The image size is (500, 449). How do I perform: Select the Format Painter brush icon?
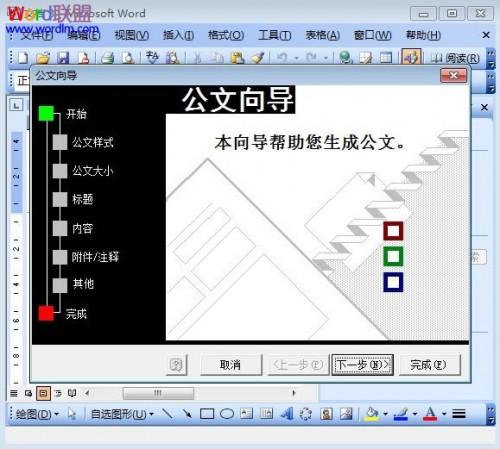(x=258, y=58)
